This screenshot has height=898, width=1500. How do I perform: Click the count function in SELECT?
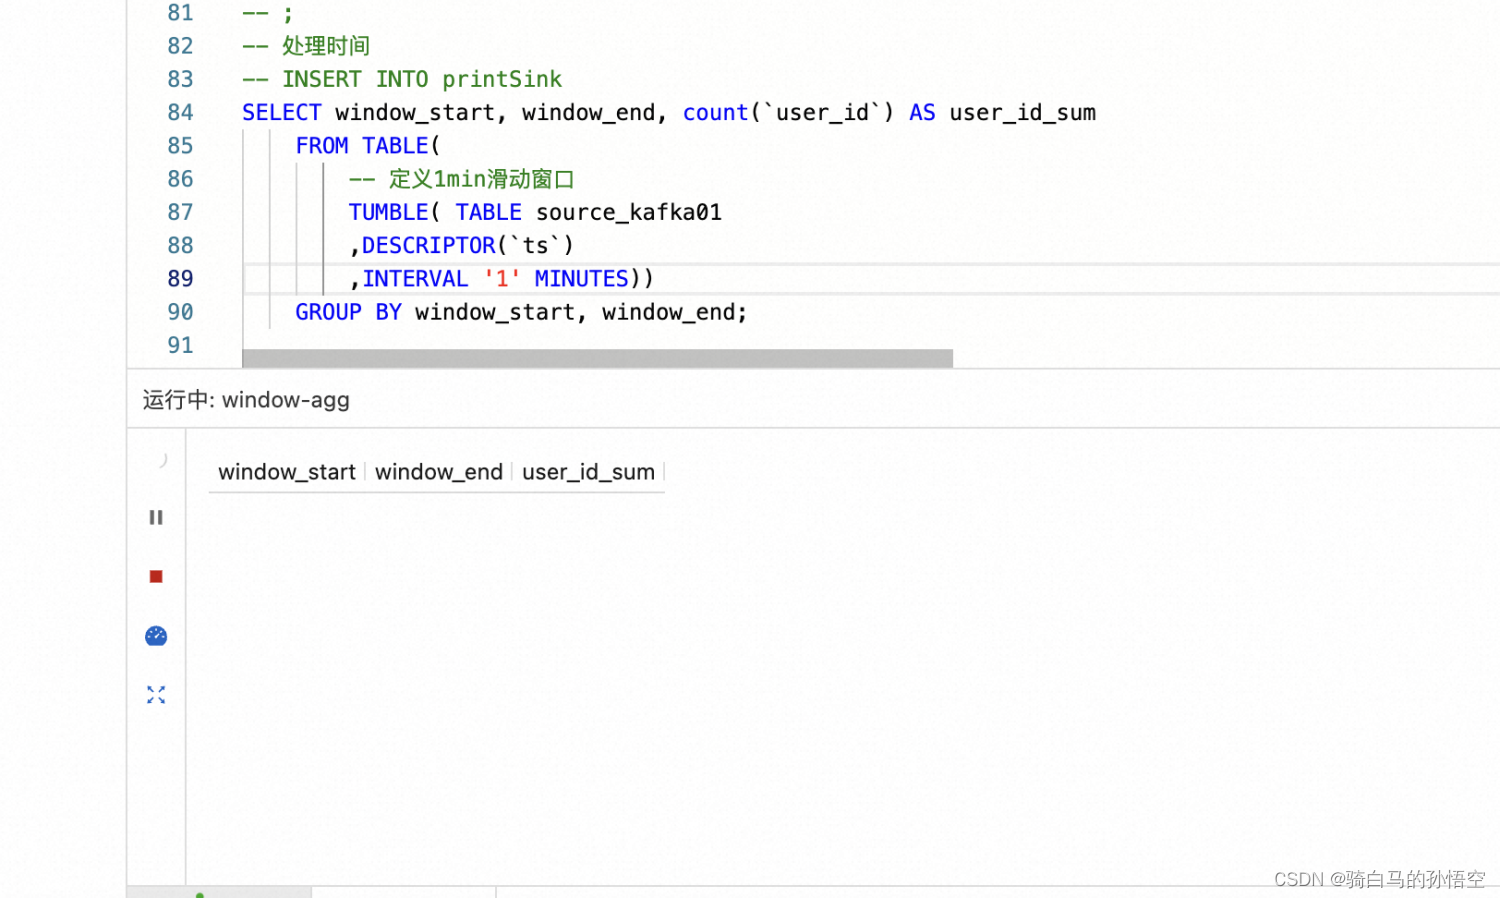[x=715, y=113]
